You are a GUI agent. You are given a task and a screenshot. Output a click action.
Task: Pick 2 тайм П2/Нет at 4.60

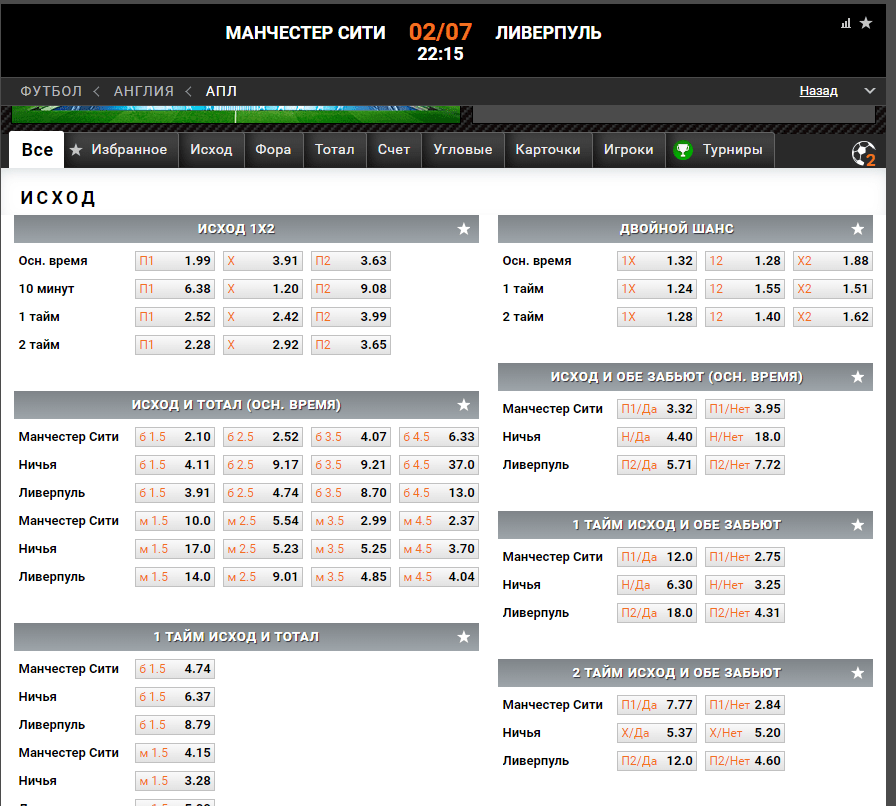coord(745,761)
